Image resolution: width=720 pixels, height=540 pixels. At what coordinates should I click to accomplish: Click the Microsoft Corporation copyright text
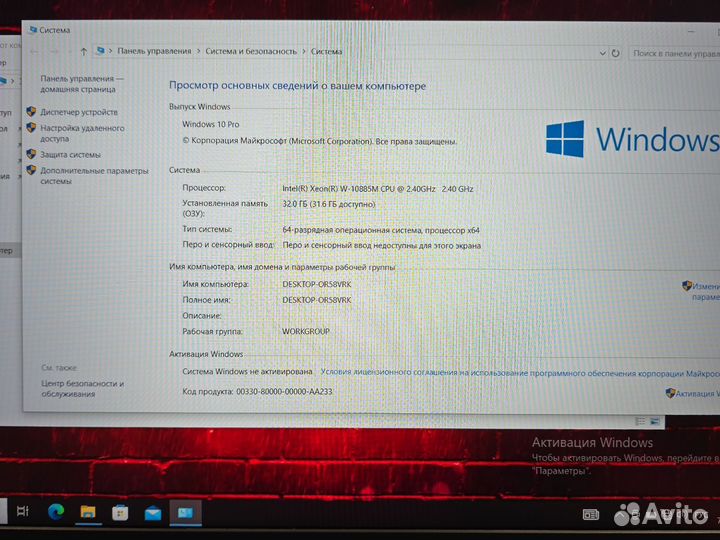click(320, 141)
